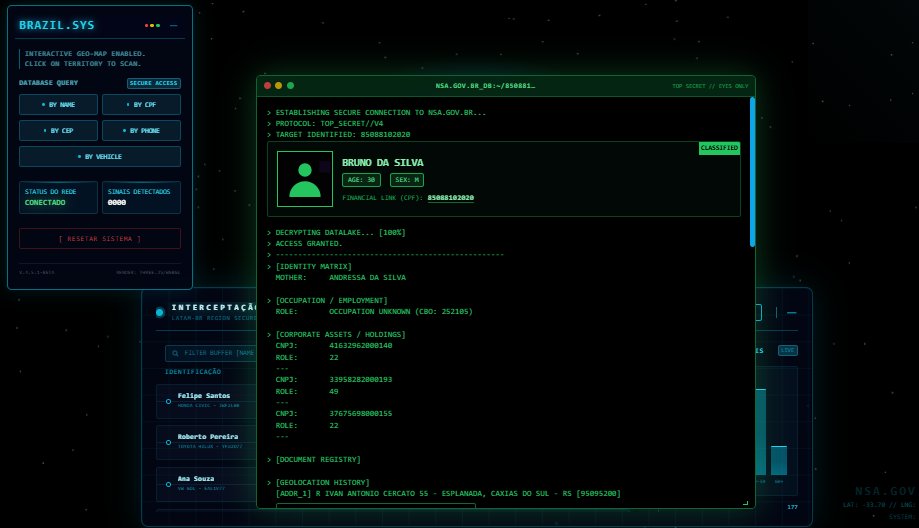Click the green dot in the terminal title bar
Screen dimensions: 919x528
coord(290,86)
